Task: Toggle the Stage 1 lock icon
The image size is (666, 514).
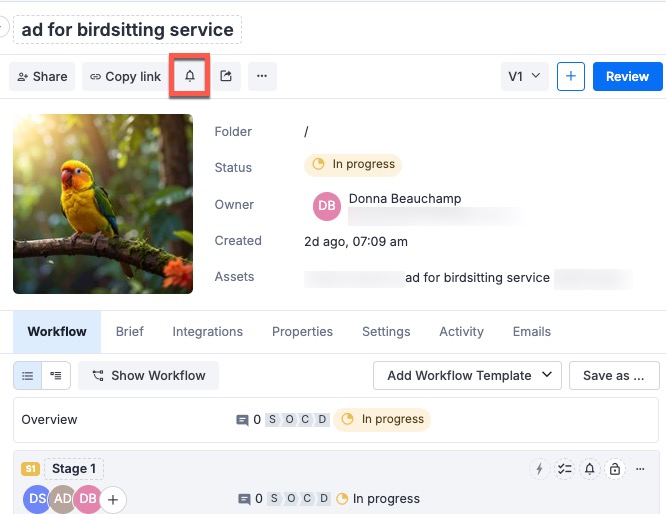Action: pos(615,468)
